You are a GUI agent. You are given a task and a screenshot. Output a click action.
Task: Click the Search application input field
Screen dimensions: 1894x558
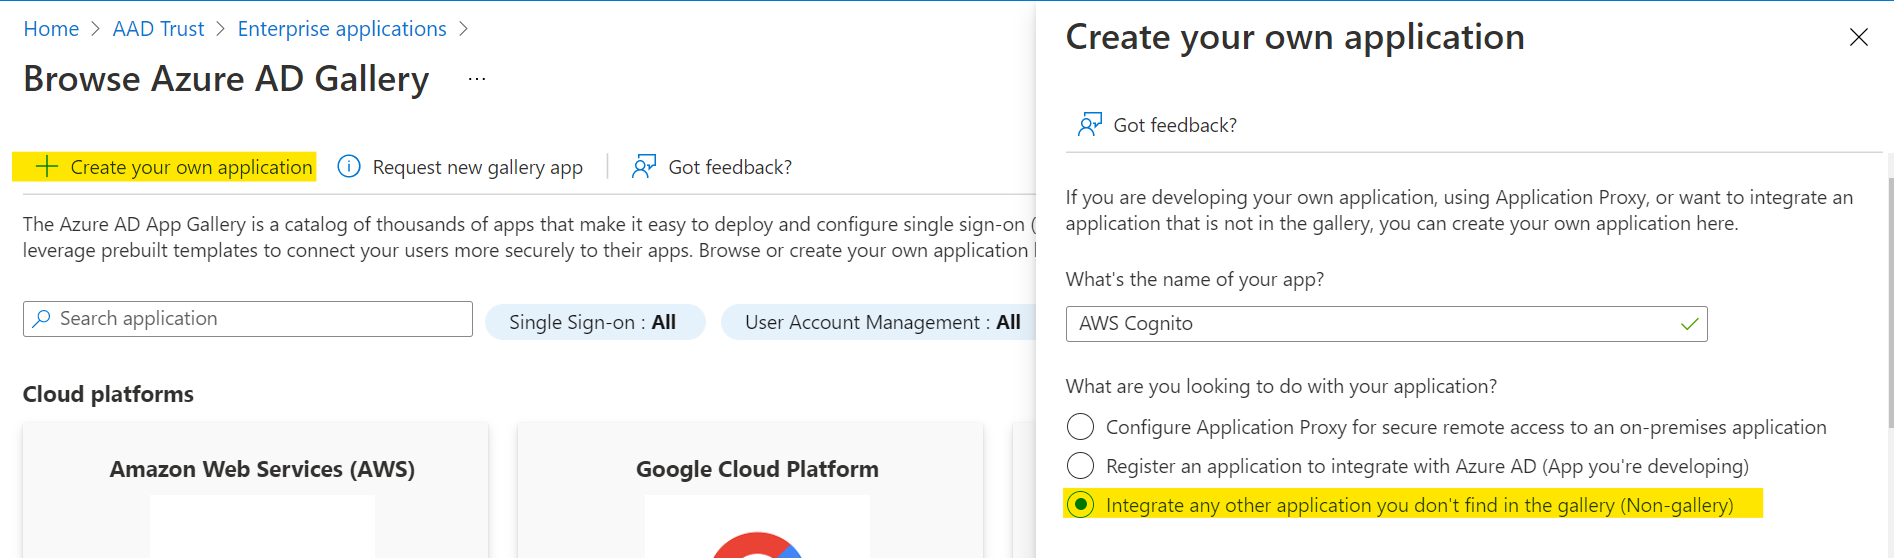tap(248, 319)
